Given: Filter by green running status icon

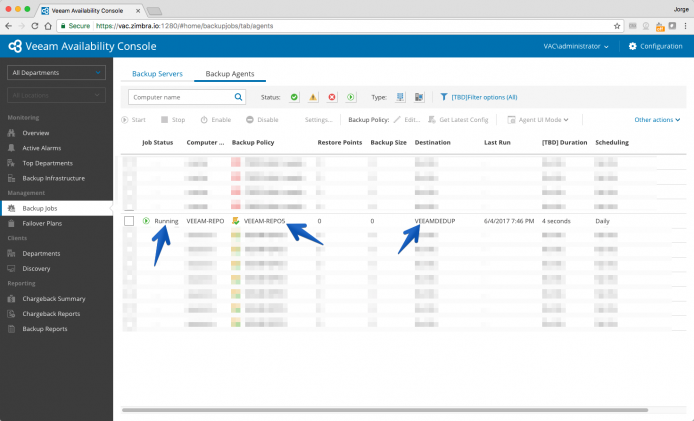Looking at the screenshot, I should pos(351,97).
